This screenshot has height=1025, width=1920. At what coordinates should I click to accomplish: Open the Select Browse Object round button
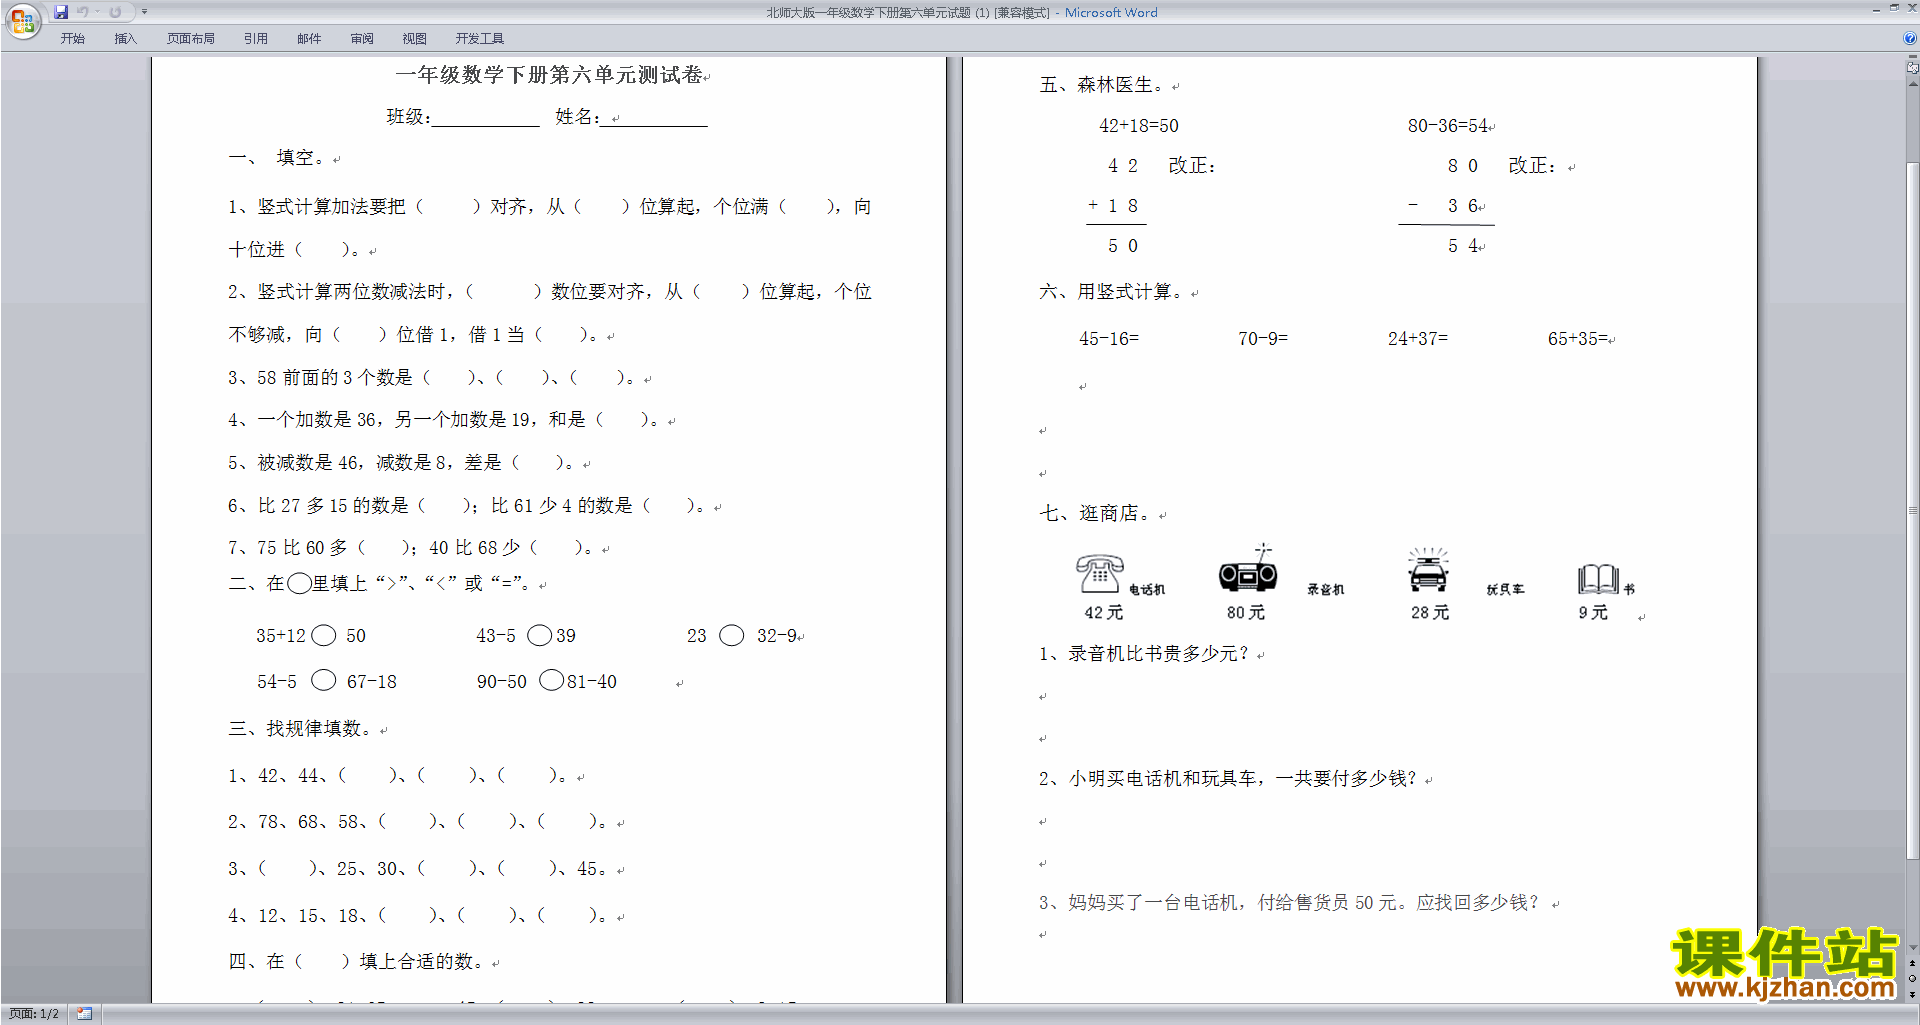point(1913,979)
